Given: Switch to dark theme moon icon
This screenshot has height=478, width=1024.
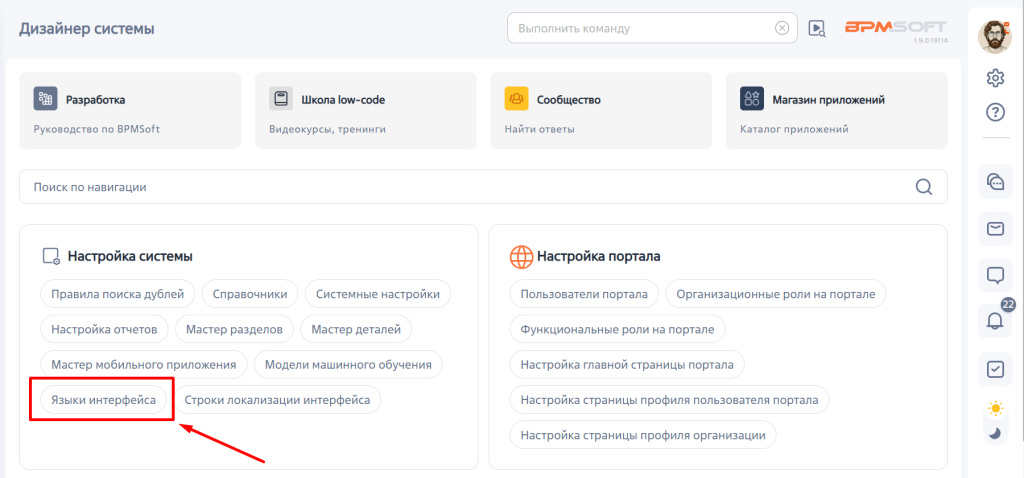Looking at the screenshot, I should pyautogui.click(x=995, y=433).
